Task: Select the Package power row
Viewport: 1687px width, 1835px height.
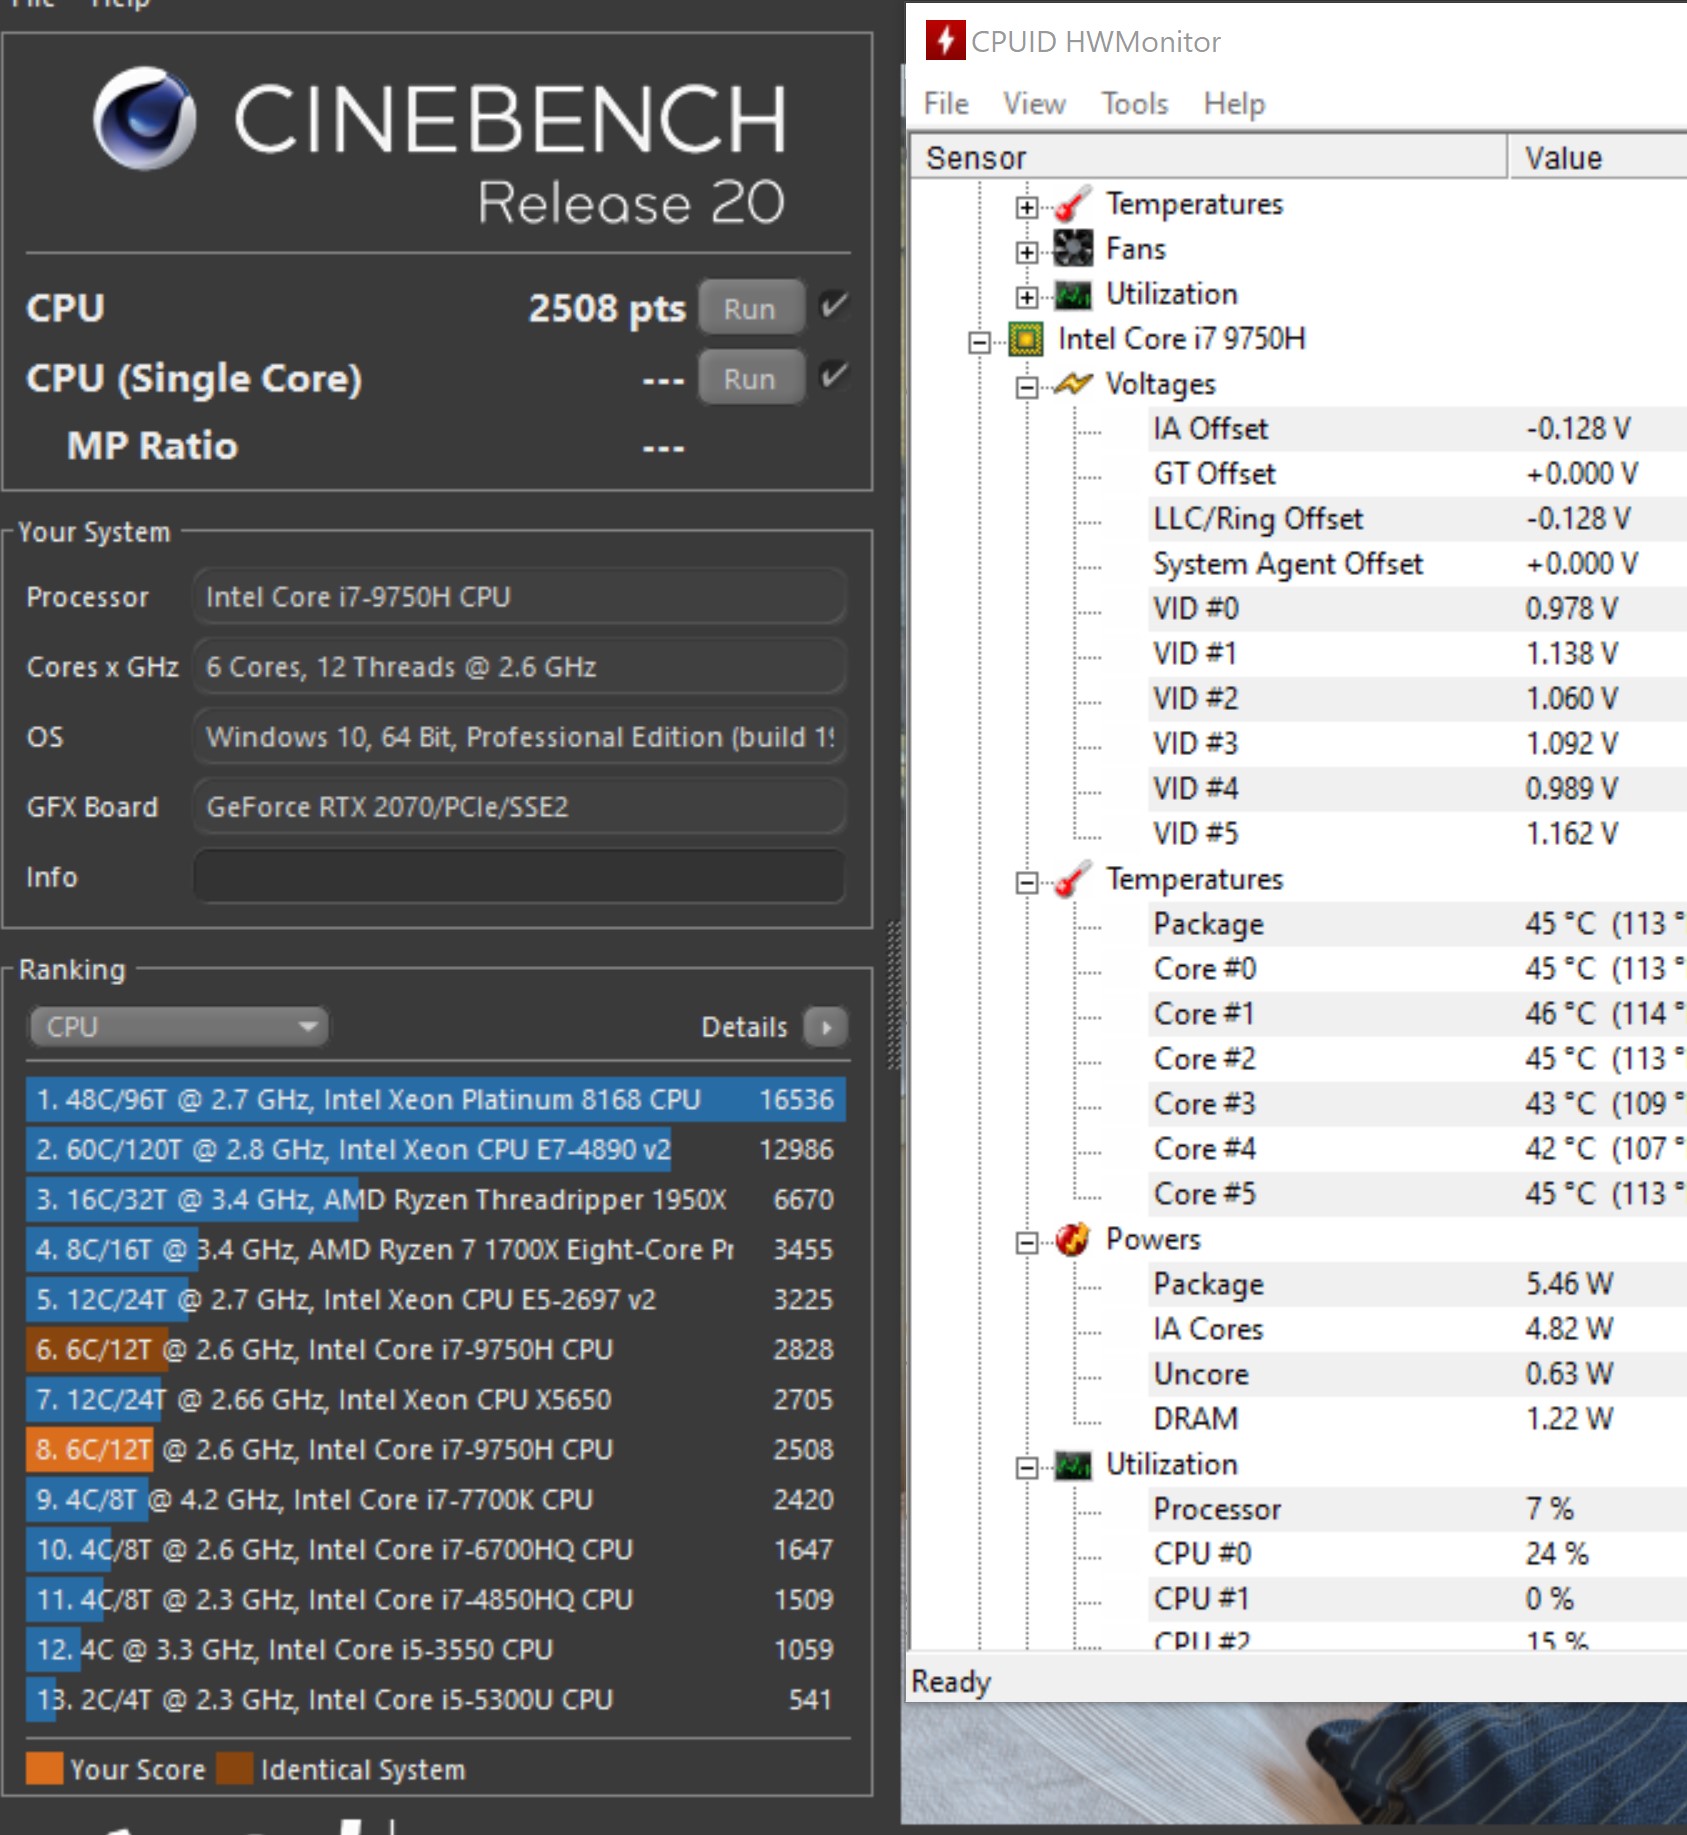Action: point(1417,1284)
